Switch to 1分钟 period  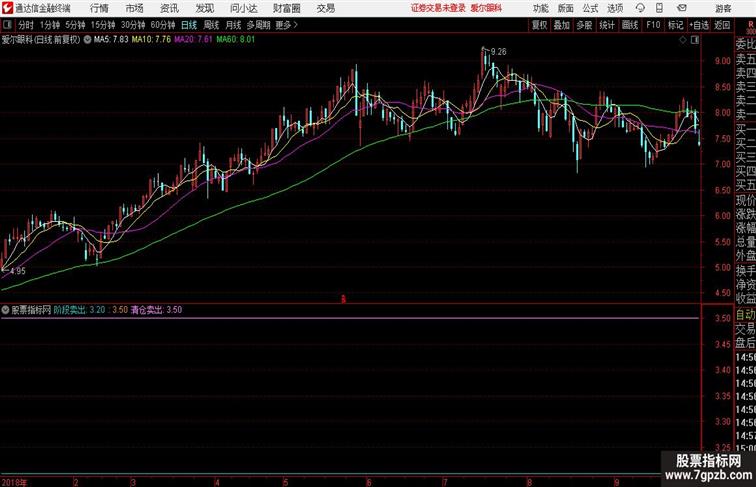pyautogui.click(x=50, y=25)
